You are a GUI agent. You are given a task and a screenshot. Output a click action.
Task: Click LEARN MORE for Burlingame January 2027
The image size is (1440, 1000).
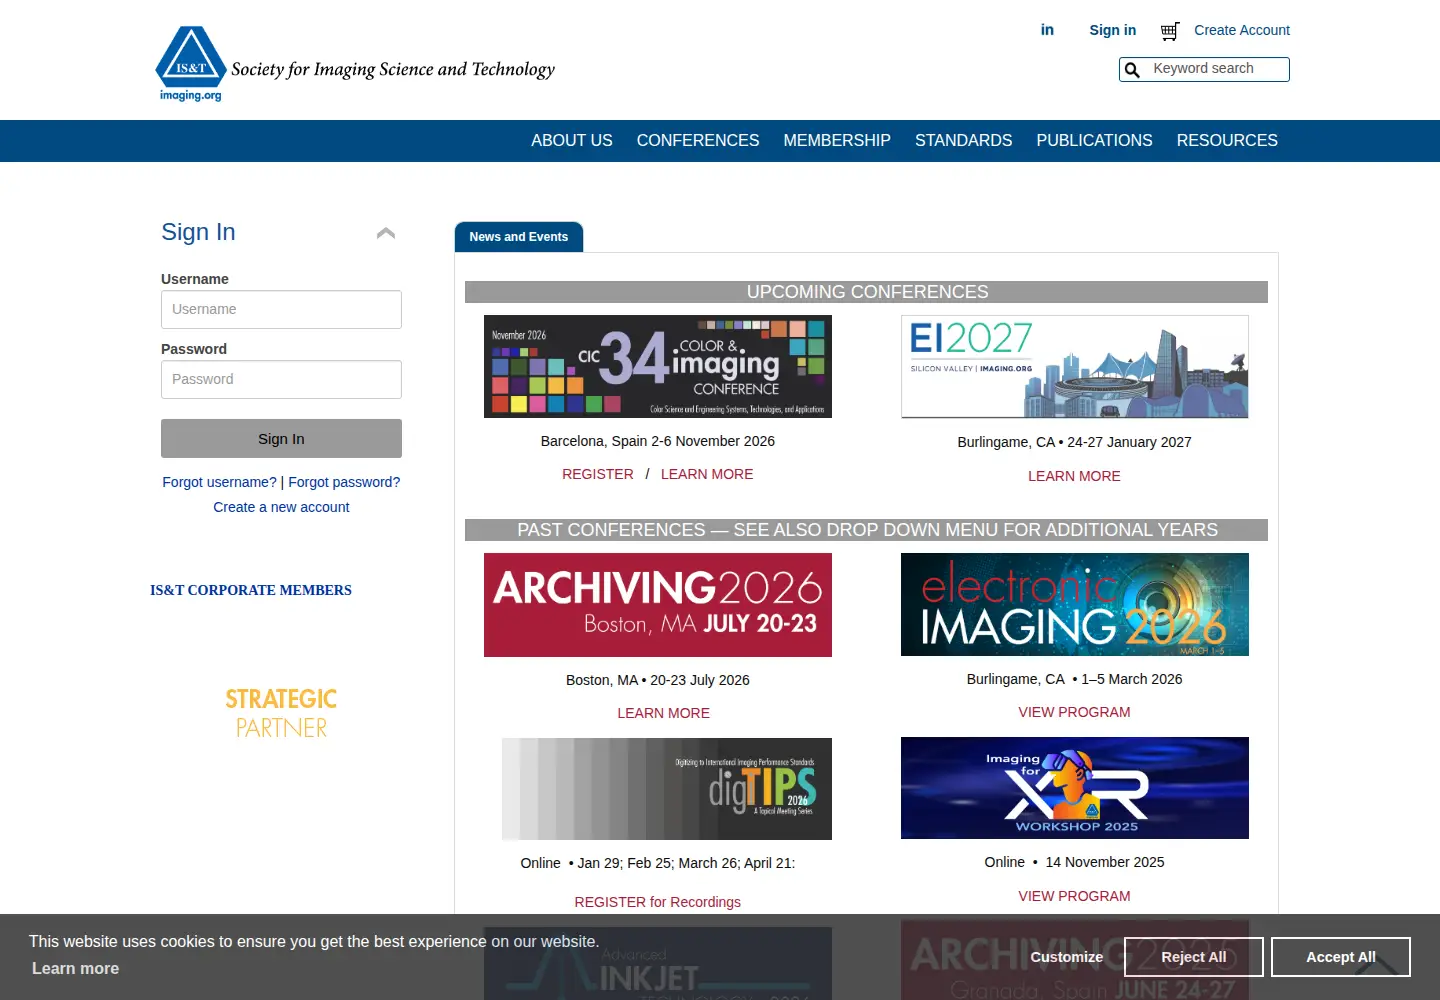1074,476
